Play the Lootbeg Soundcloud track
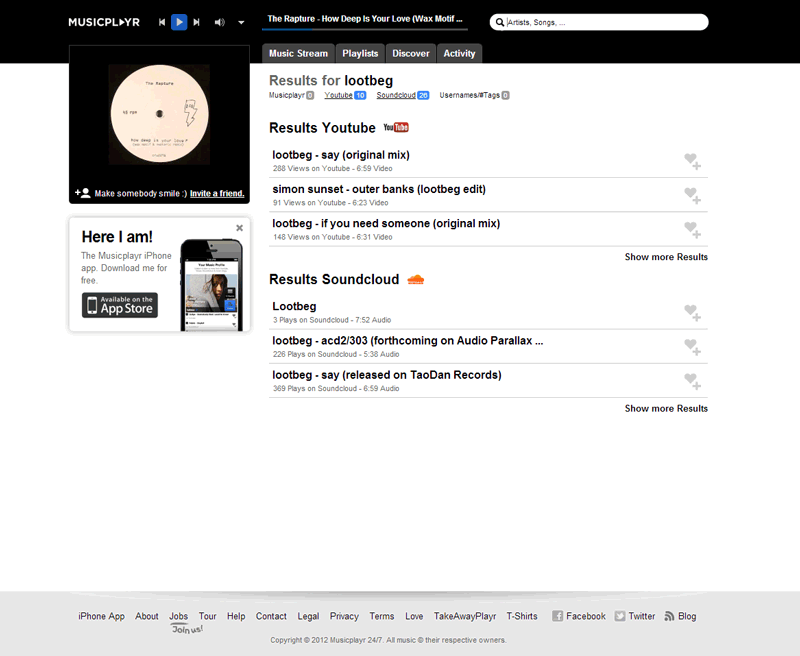 [294, 307]
